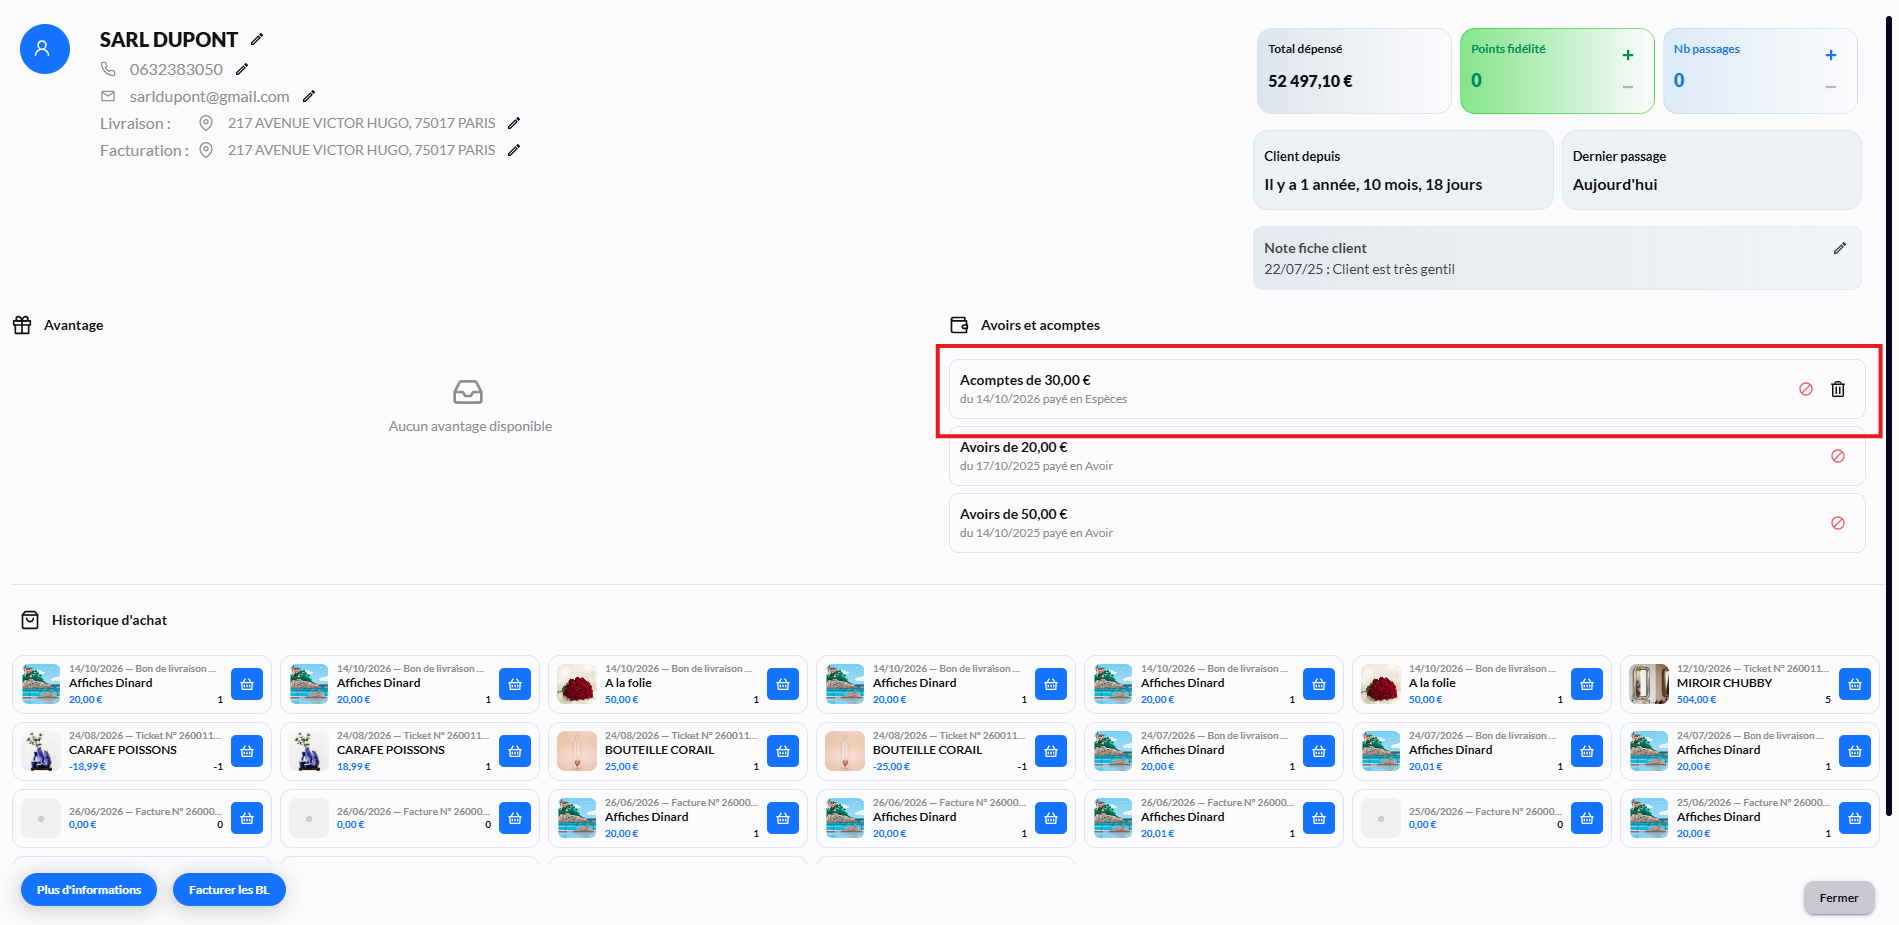Select the Client depuis card
This screenshot has width=1899, height=925.
click(1403, 170)
